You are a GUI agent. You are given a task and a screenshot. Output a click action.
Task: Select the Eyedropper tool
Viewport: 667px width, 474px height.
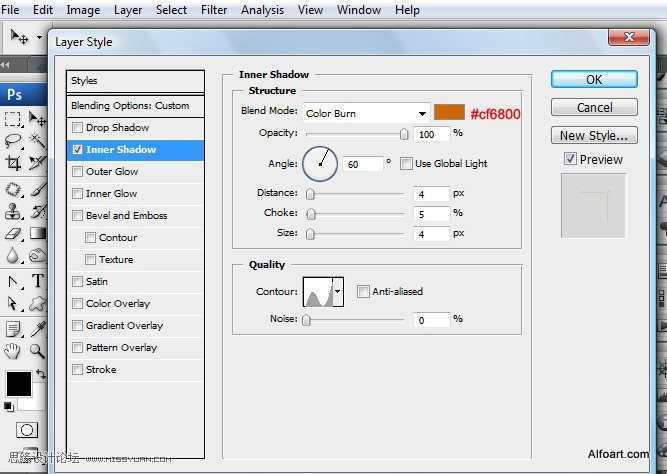(37, 329)
